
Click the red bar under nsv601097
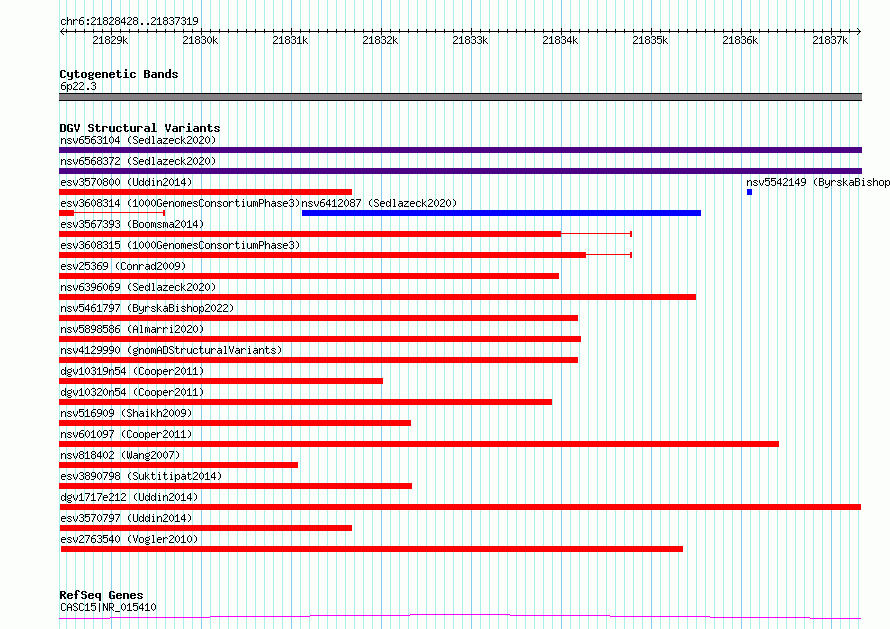(x=419, y=444)
